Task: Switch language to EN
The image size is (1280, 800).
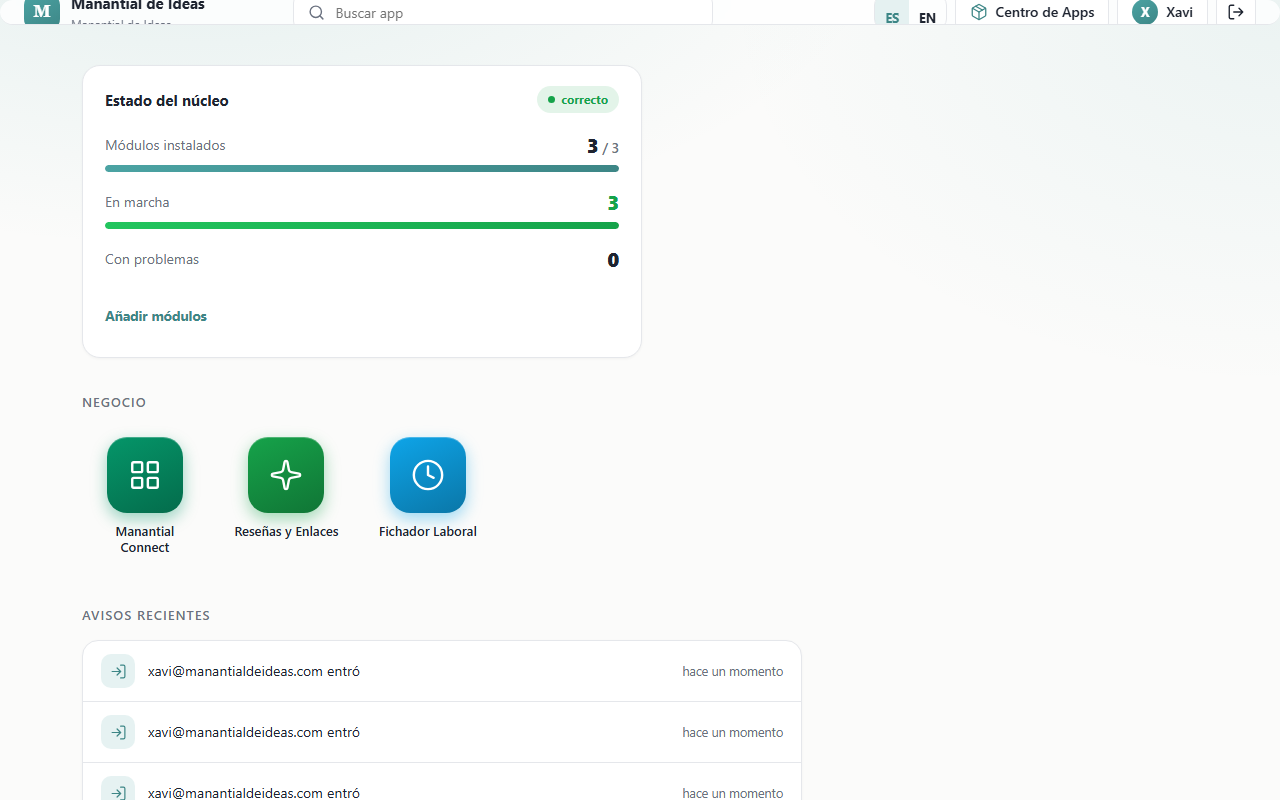Action: point(927,15)
